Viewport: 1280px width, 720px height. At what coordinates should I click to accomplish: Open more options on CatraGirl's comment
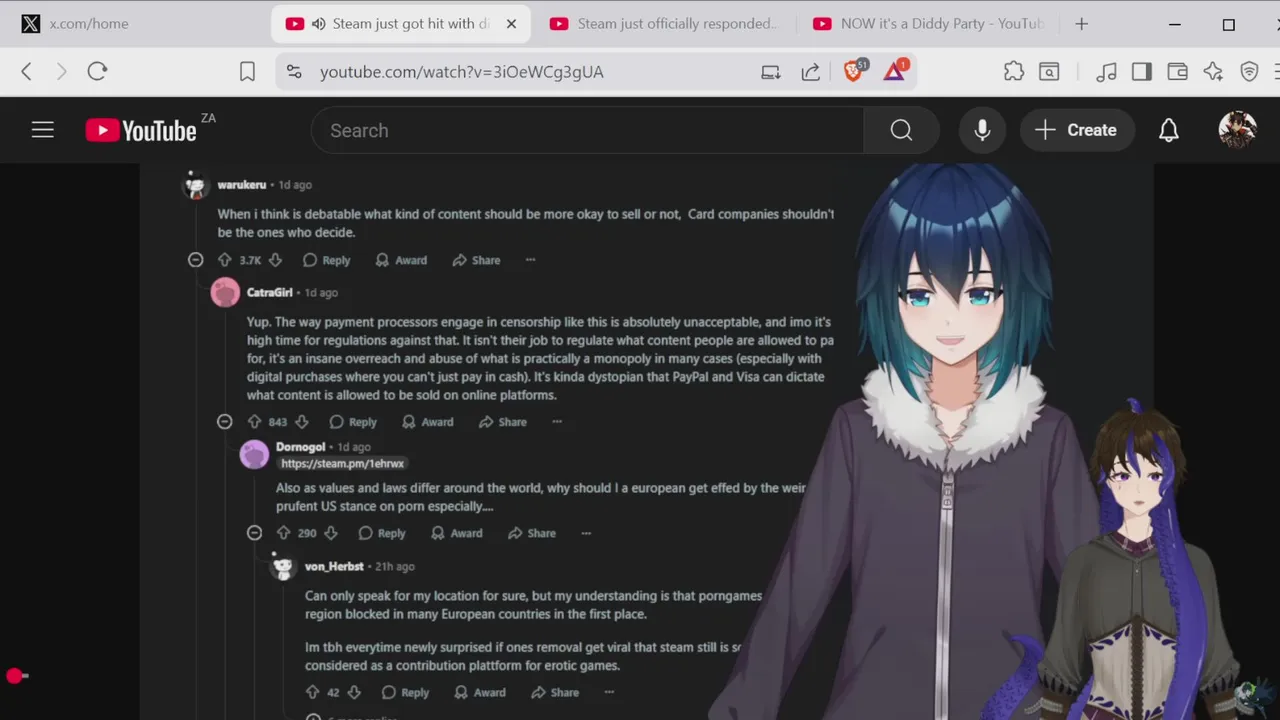point(557,422)
